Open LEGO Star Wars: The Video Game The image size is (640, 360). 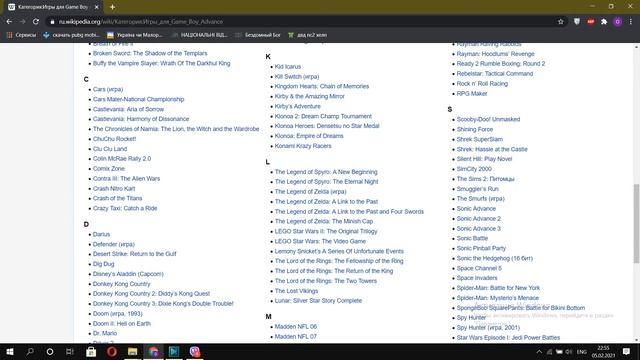(x=320, y=242)
